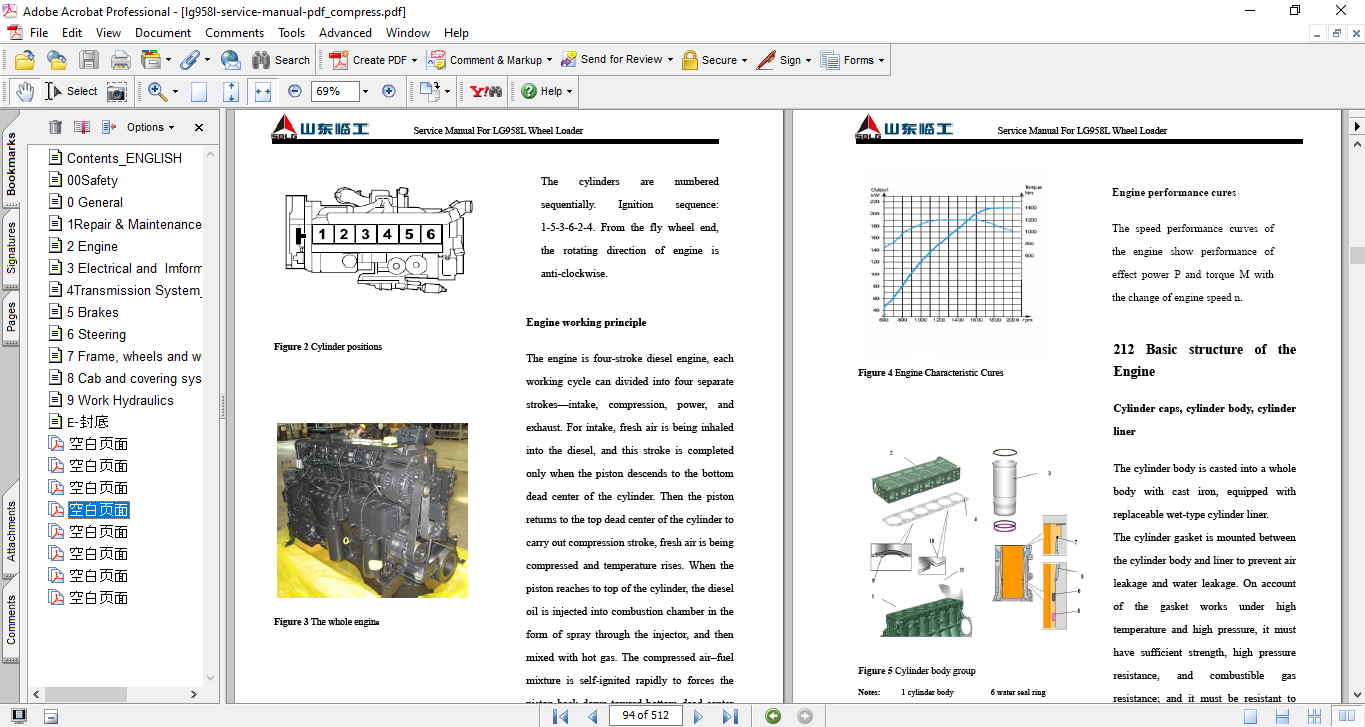
Task: Expand the bookmark Options dropdown
Action: 150,127
